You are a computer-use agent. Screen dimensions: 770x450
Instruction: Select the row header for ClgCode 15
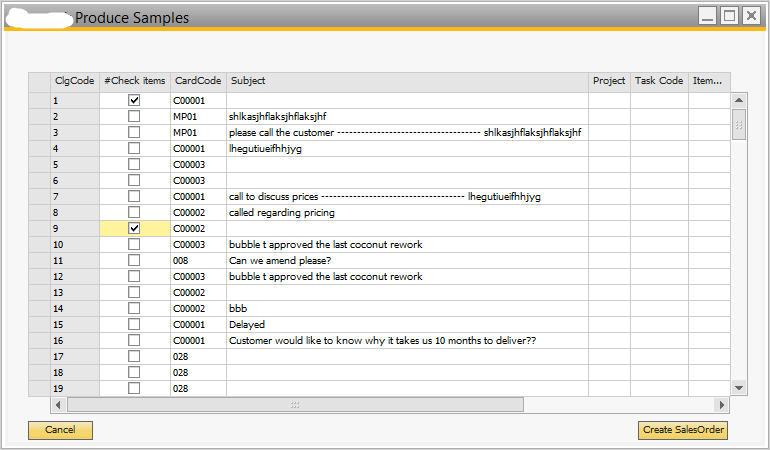point(39,325)
